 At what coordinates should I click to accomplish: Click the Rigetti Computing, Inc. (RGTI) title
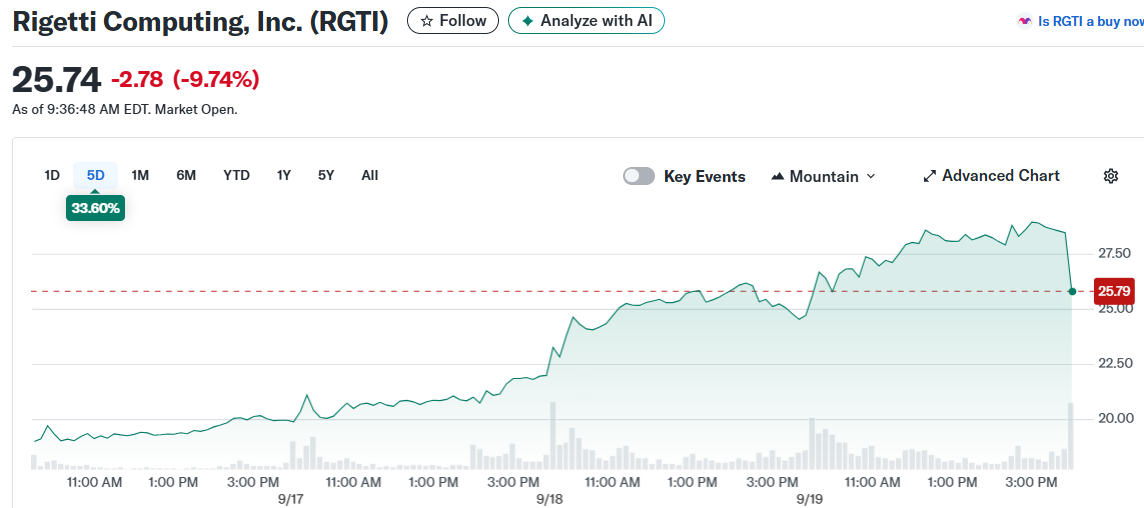click(201, 21)
